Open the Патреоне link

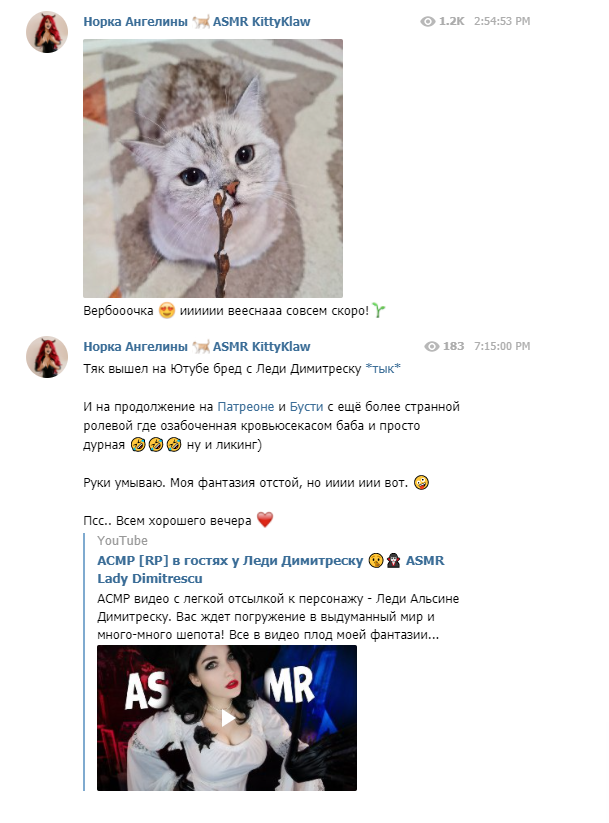246,407
